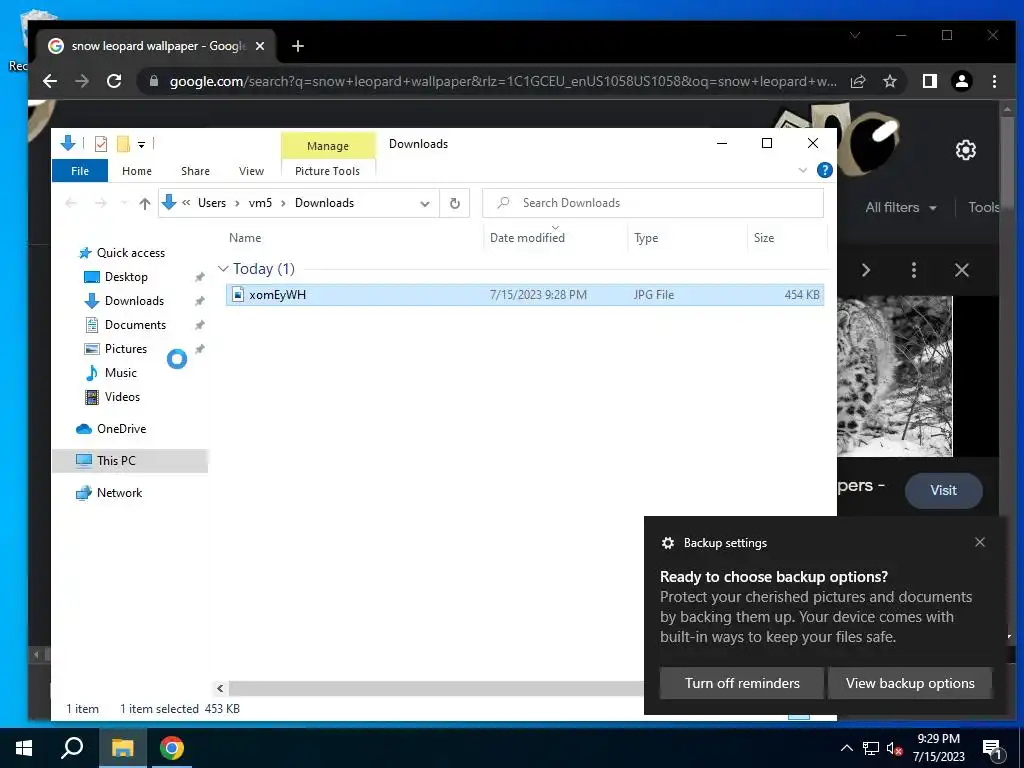Click Turn off reminders button
Image resolution: width=1024 pixels, height=768 pixels.
pyautogui.click(x=742, y=683)
